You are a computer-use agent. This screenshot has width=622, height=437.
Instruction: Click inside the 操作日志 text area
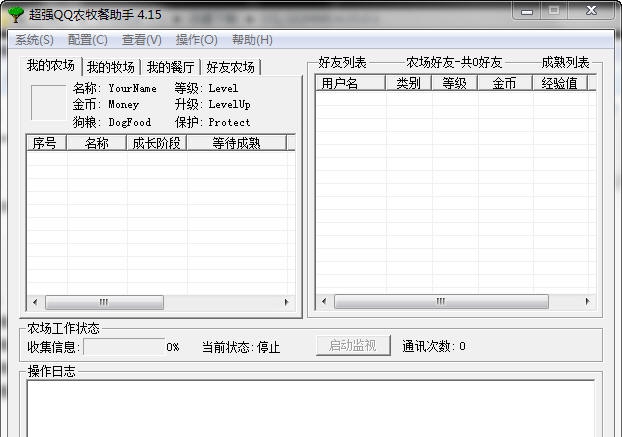pos(311,408)
